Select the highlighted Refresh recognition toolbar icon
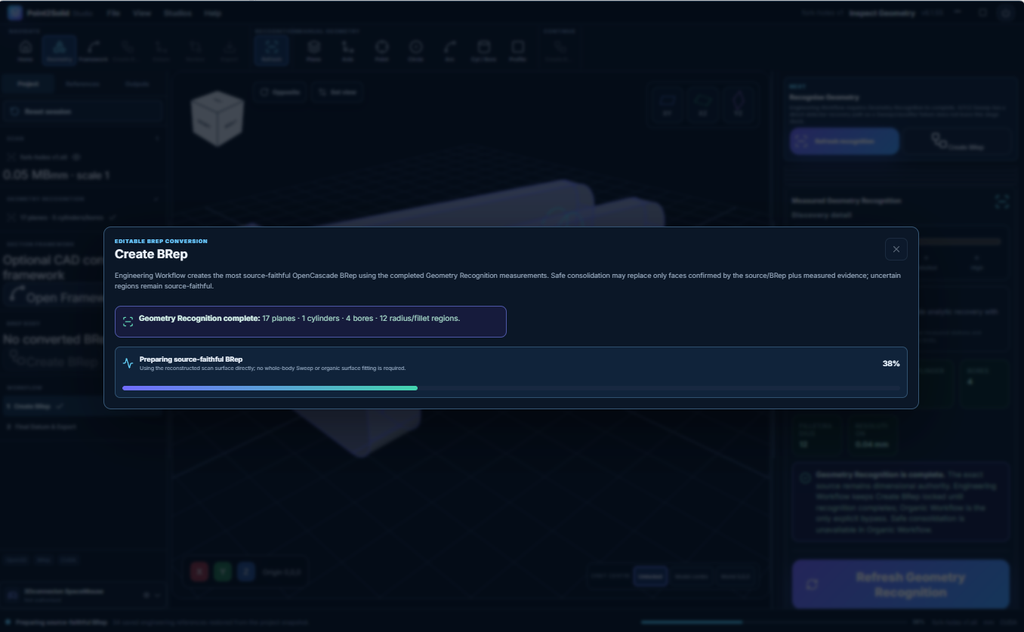The height and width of the screenshot is (632, 1024). tap(271, 50)
